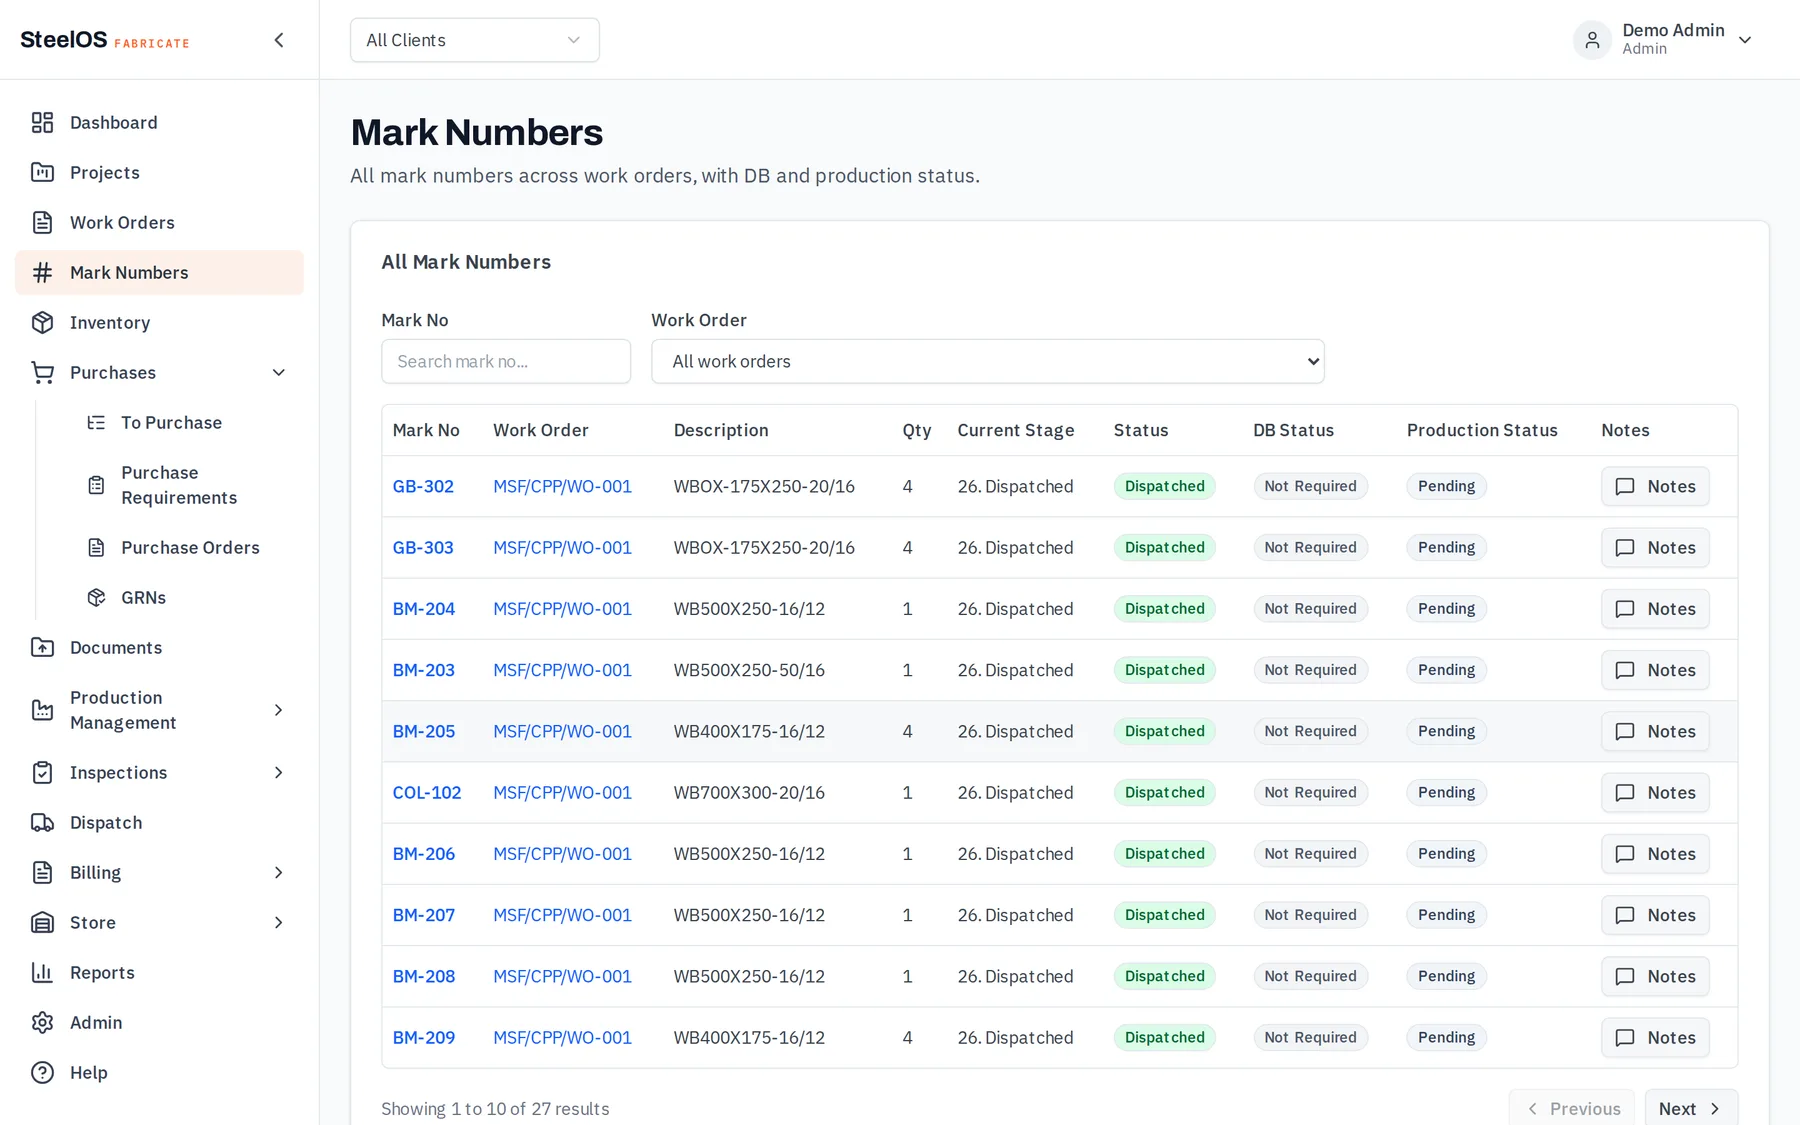Screen dimensions: 1800x1125
Task: Click the Demo Admin user avatar icon
Action: pyautogui.click(x=1592, y=40)
